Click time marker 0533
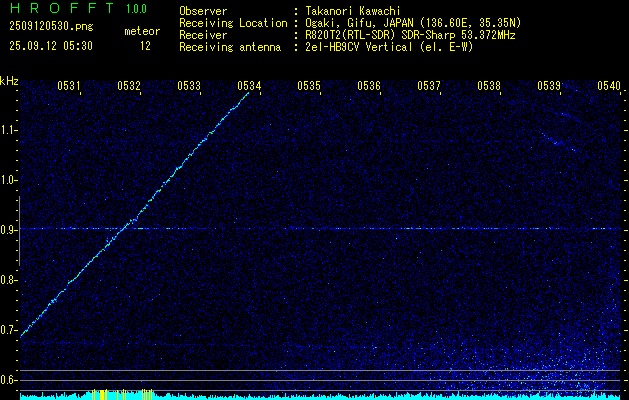 point(189,85)
